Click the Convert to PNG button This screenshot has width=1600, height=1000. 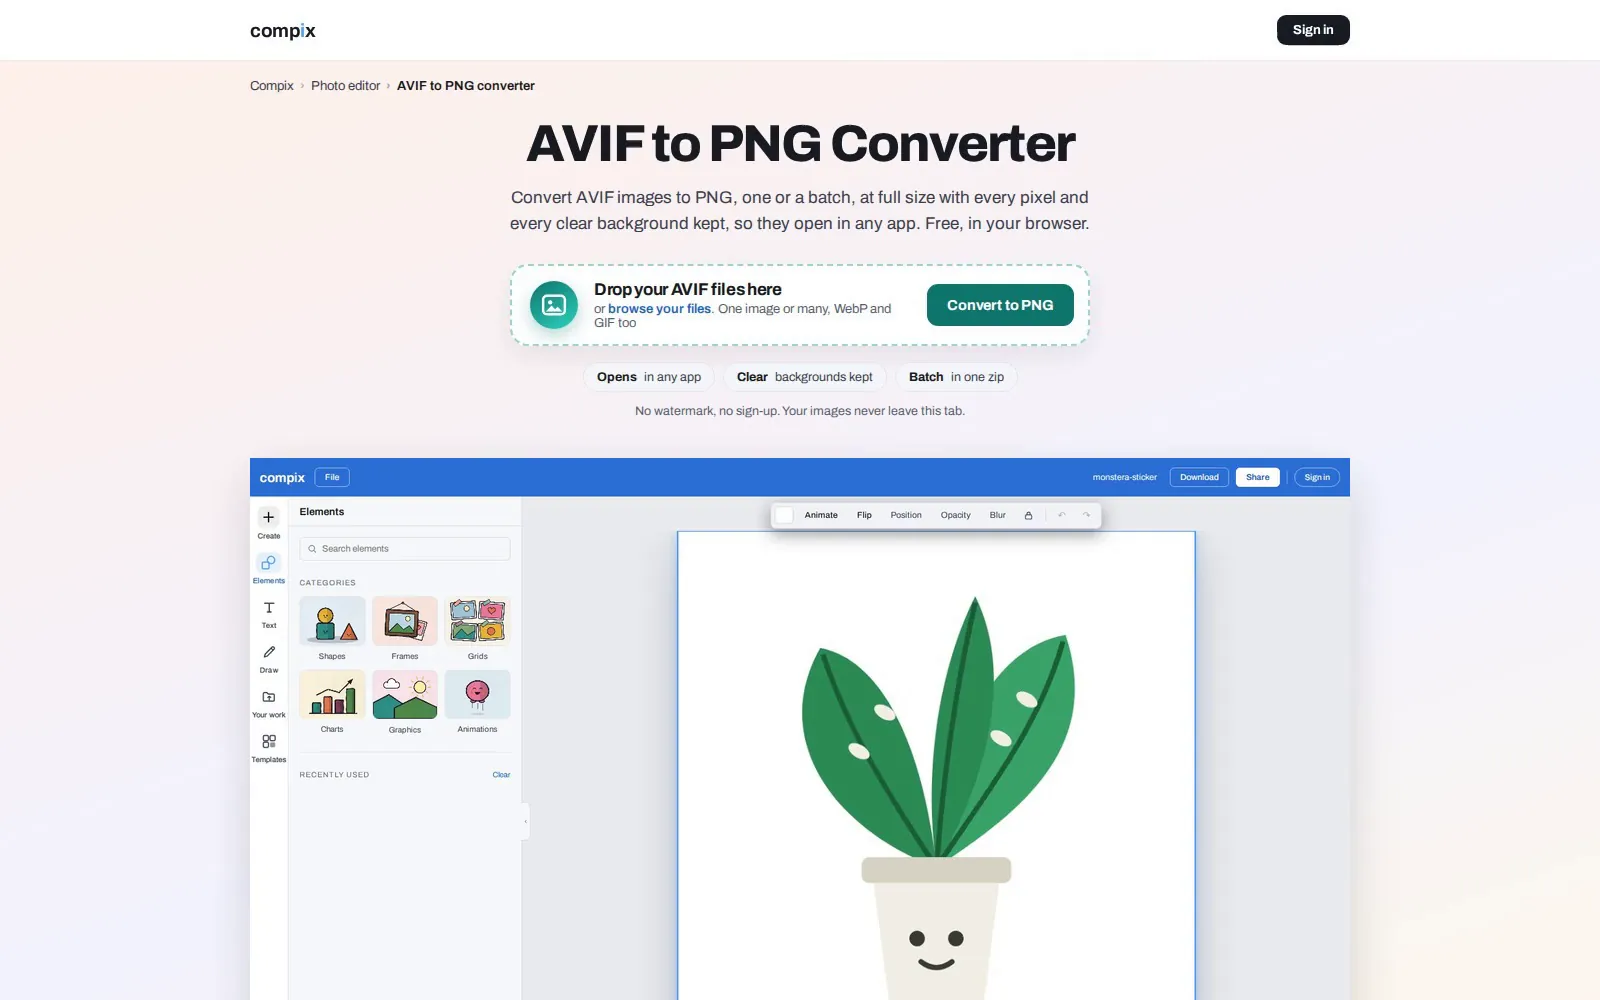click(x=1000, y=305)
